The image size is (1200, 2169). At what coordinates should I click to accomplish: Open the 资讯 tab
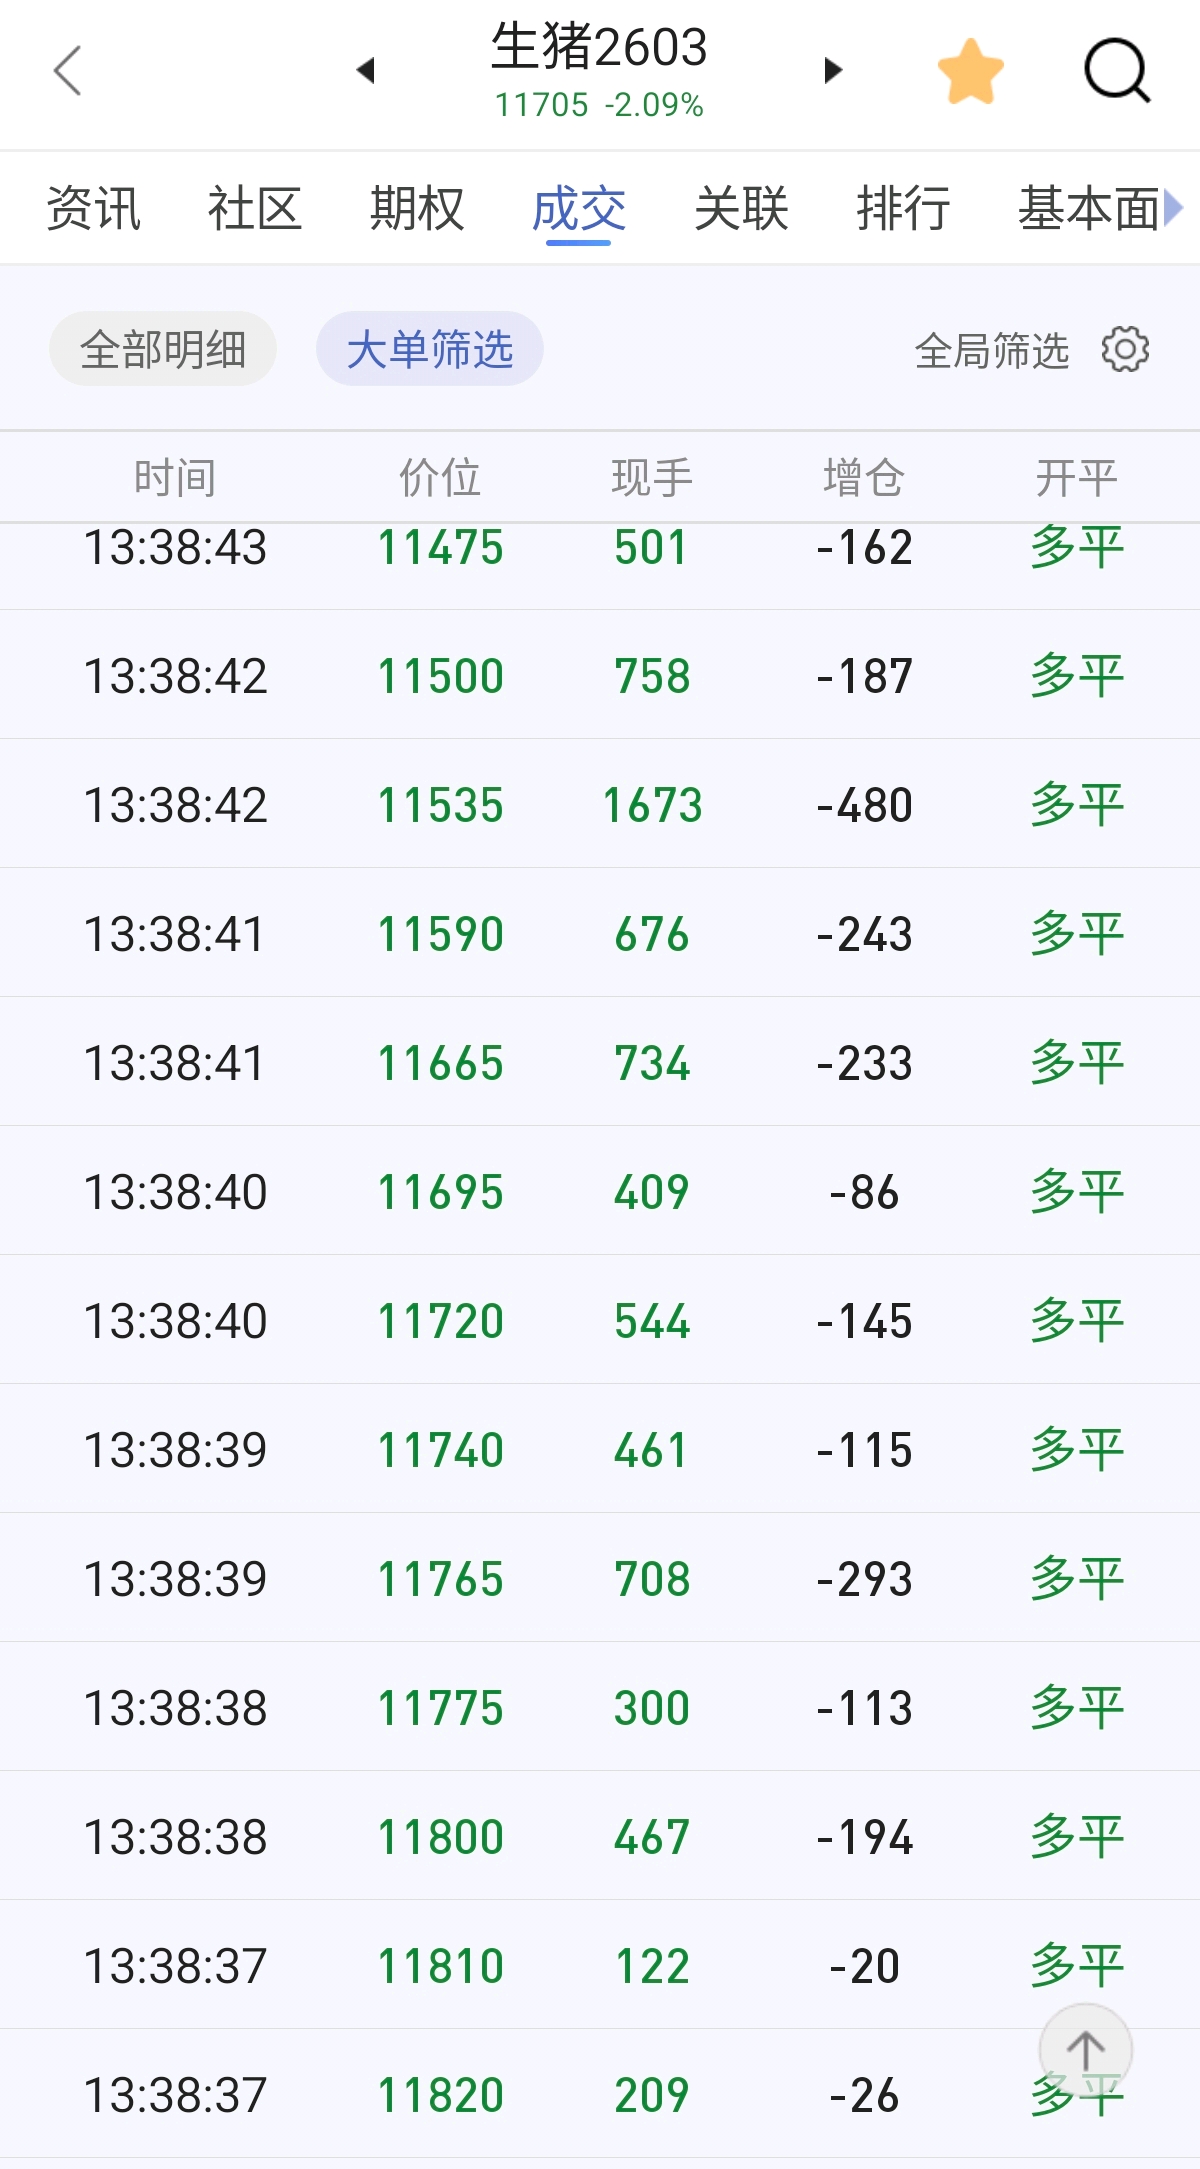click(x=94, y=209)
